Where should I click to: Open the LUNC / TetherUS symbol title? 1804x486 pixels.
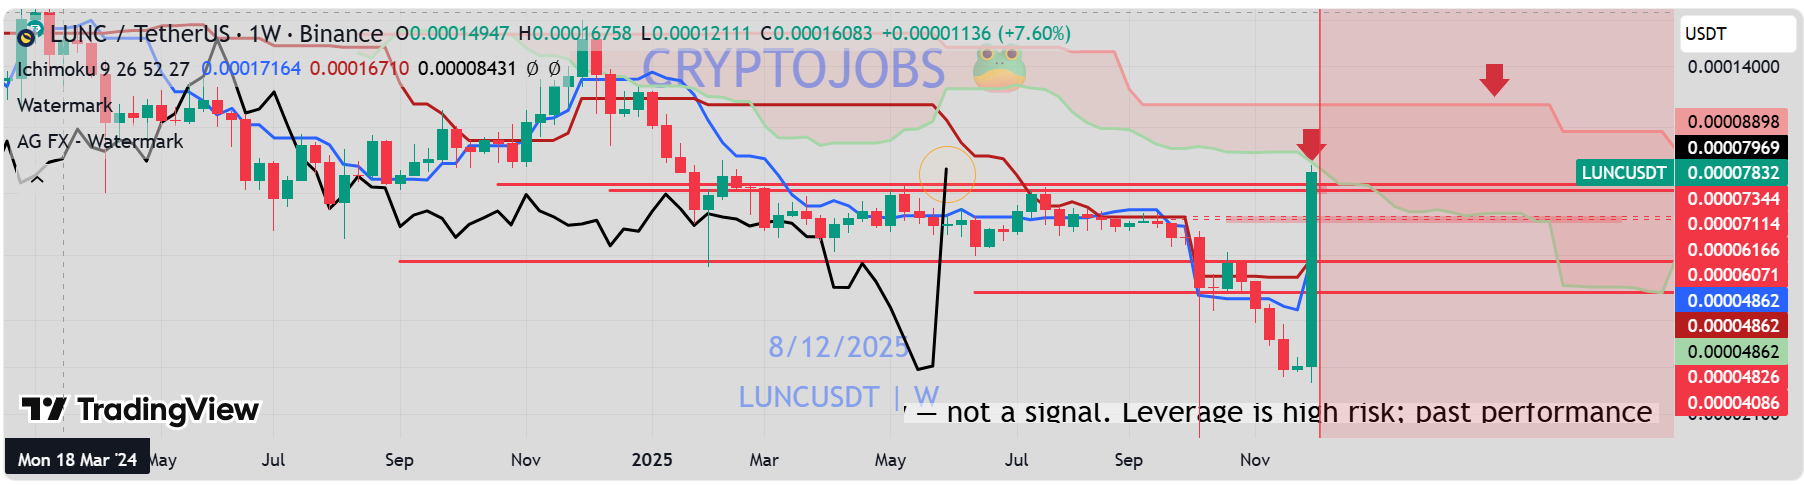(x=139, y=34)
